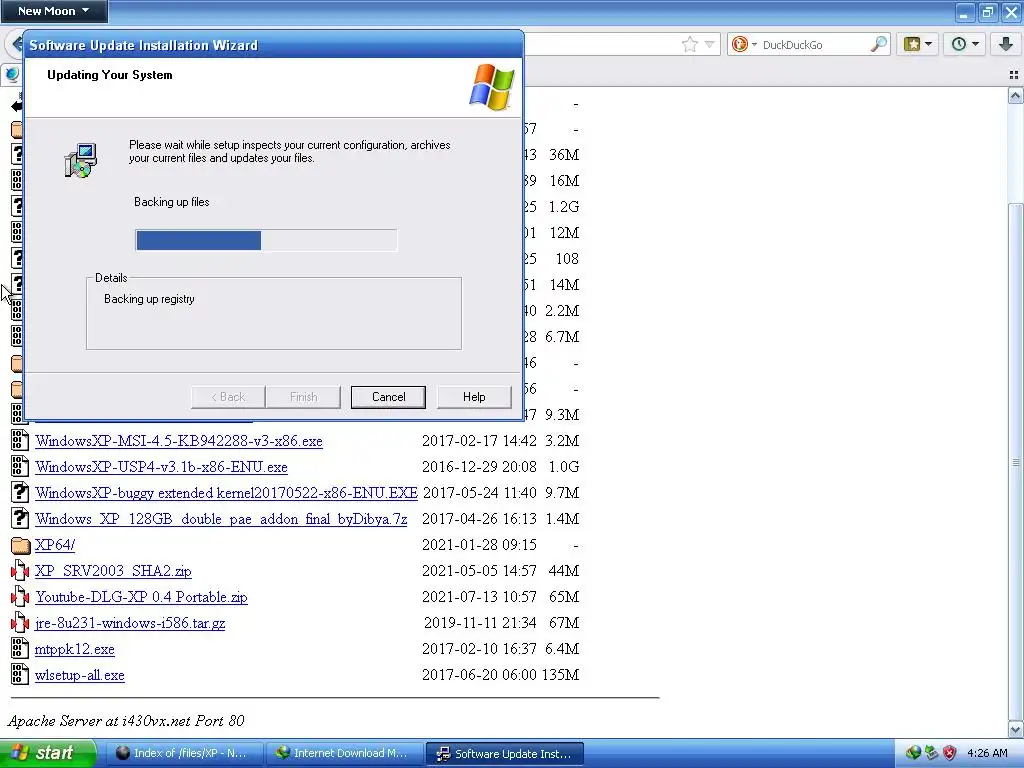
Task: Click binary icon beside mtppk12.exe
Action: click(x=20, y=648)
